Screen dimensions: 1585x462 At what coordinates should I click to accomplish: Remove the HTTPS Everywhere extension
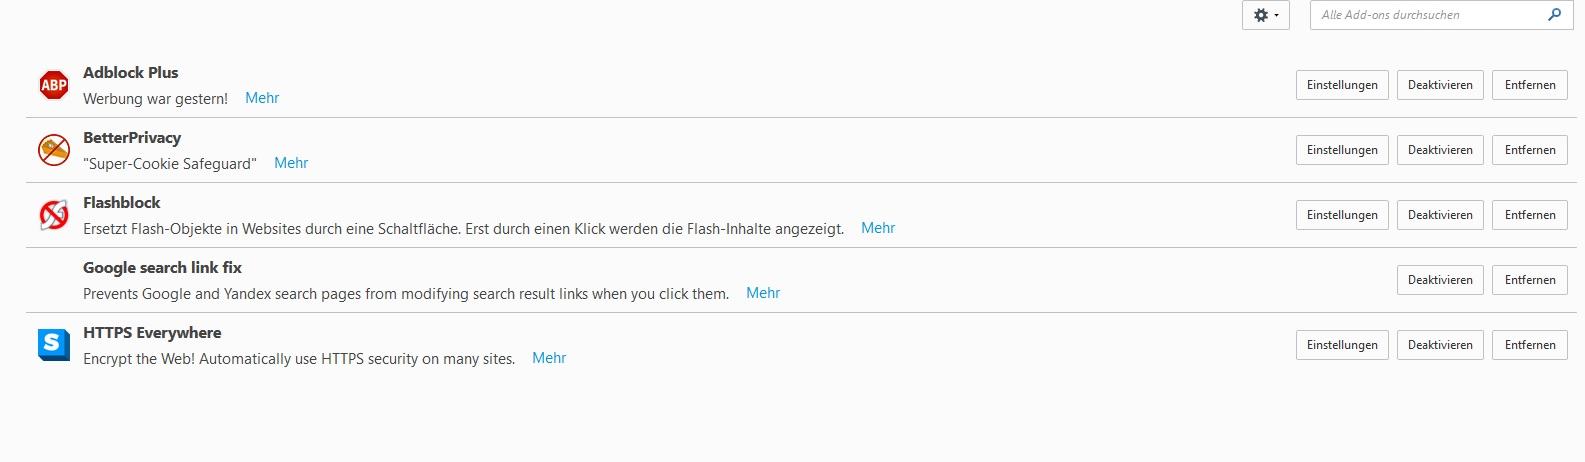1530,345
